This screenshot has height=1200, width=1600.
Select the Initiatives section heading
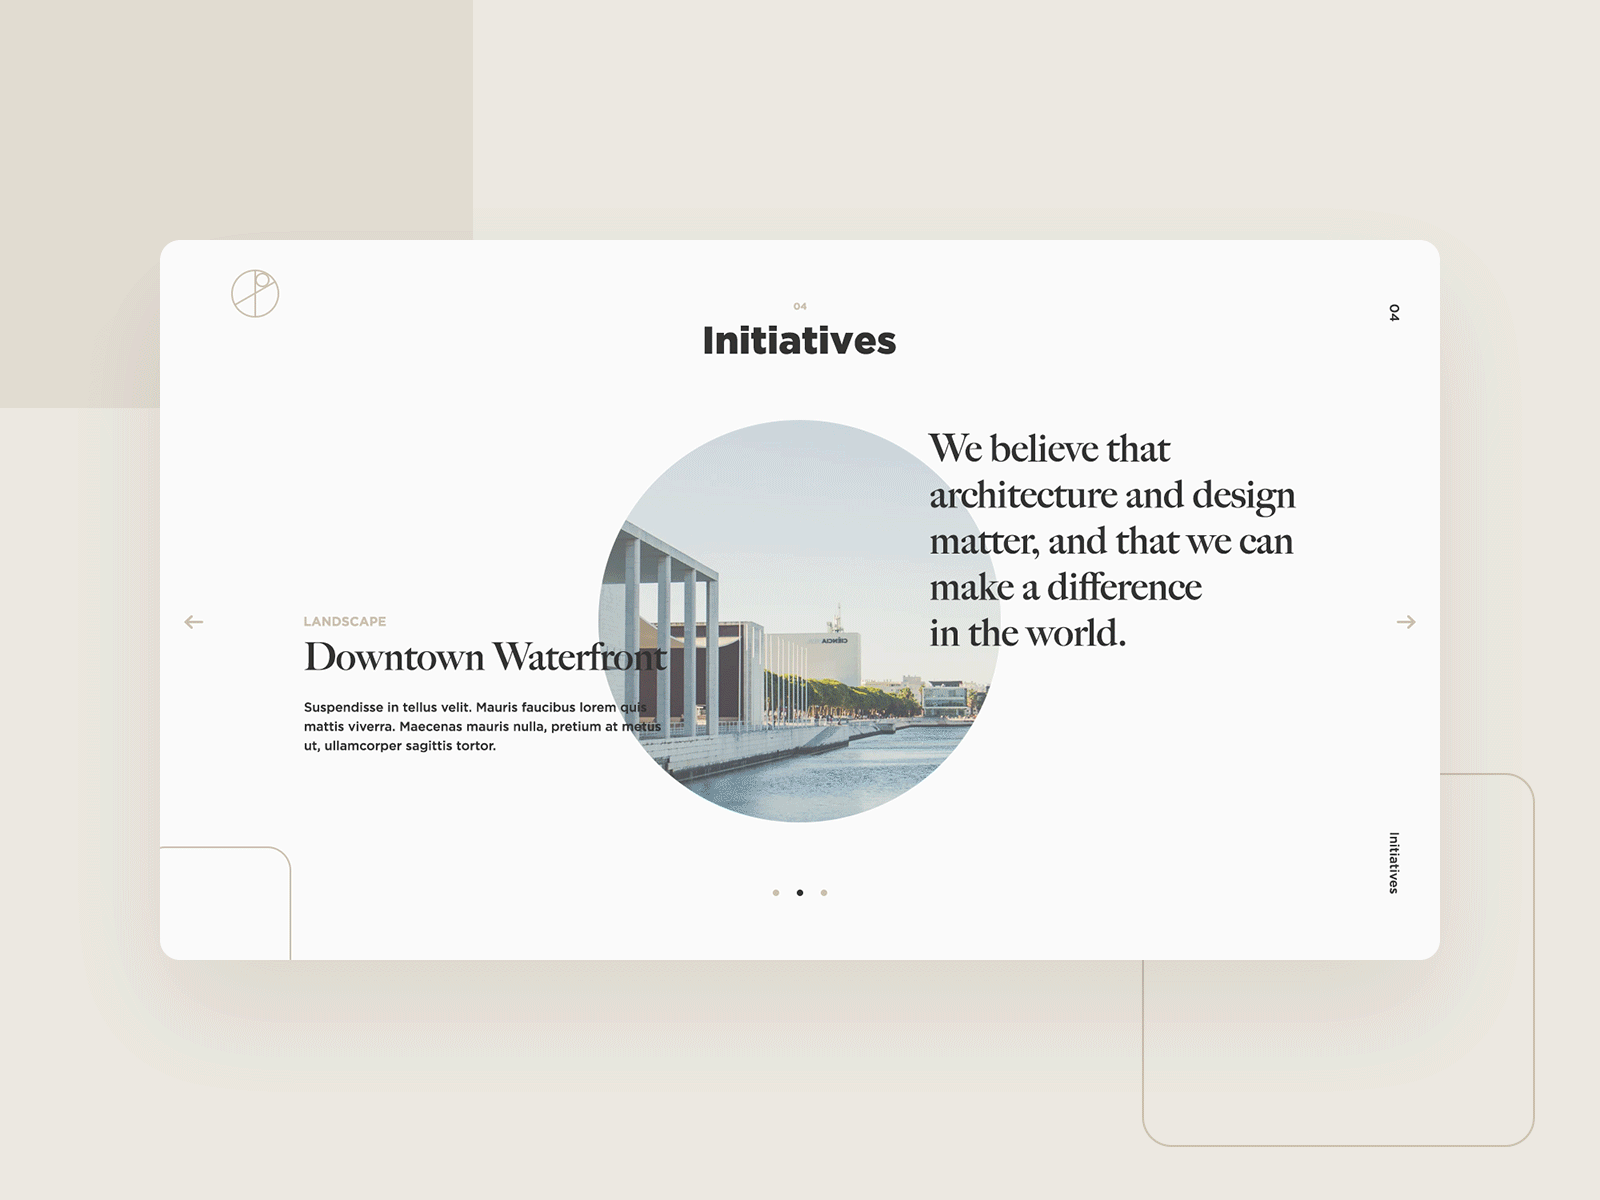pos(798,341)
